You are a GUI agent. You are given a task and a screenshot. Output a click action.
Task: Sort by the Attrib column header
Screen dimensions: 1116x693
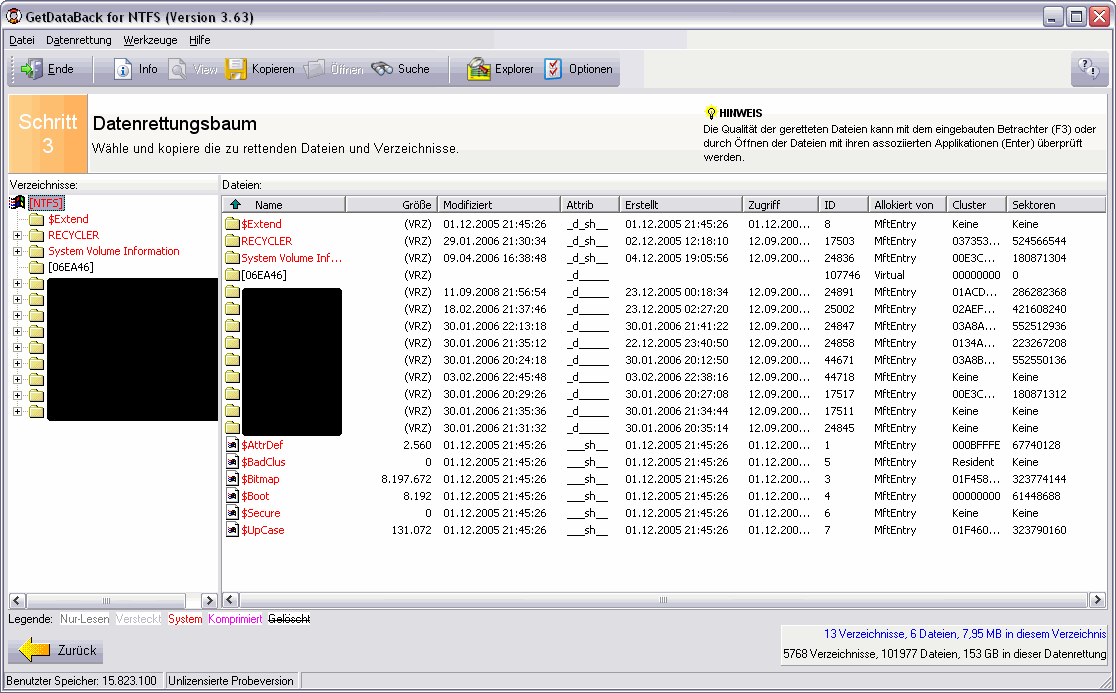tap(589, 204)
